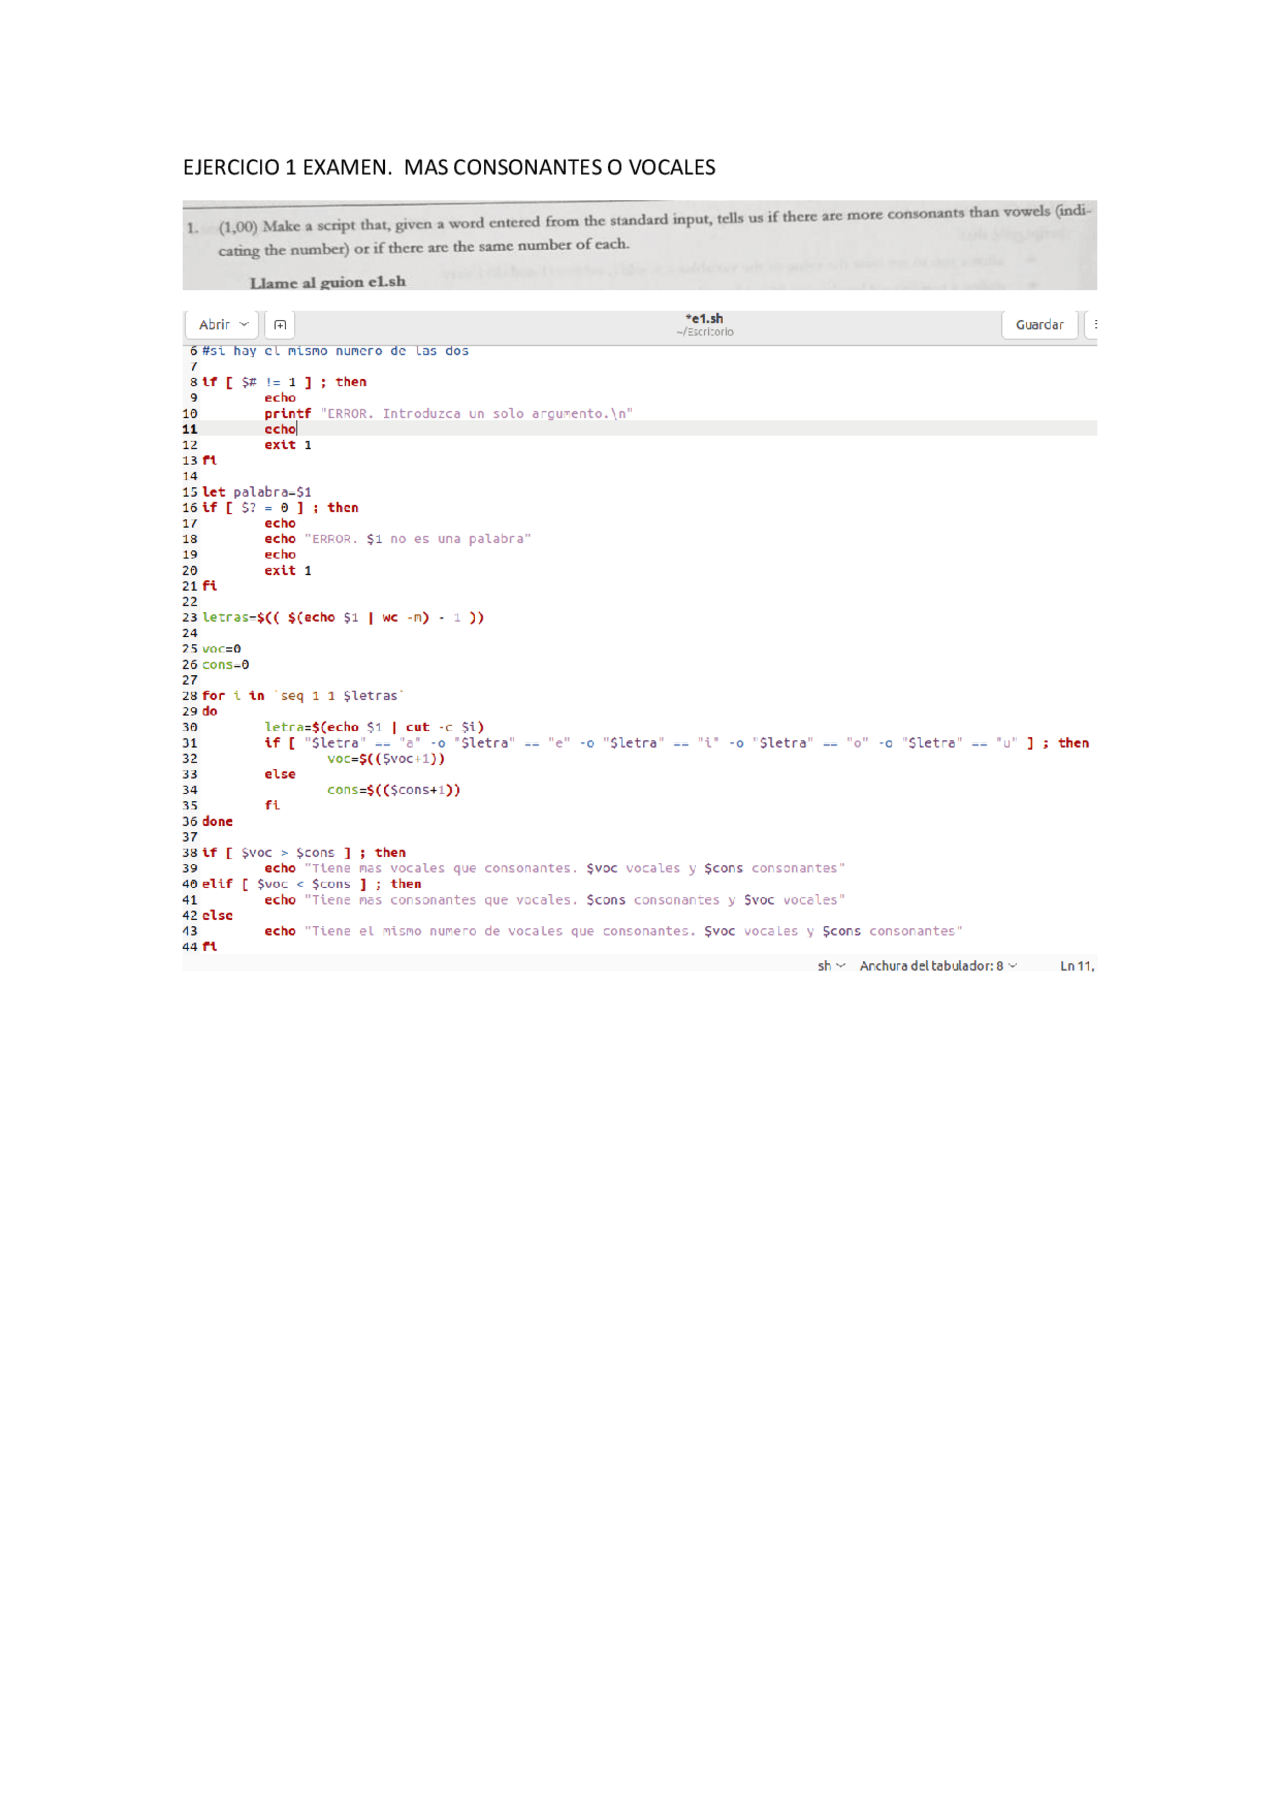This screenshot has height=1811, width=1280.
Task: Click the Guardar save button
Action: (x=1039, y=325)
